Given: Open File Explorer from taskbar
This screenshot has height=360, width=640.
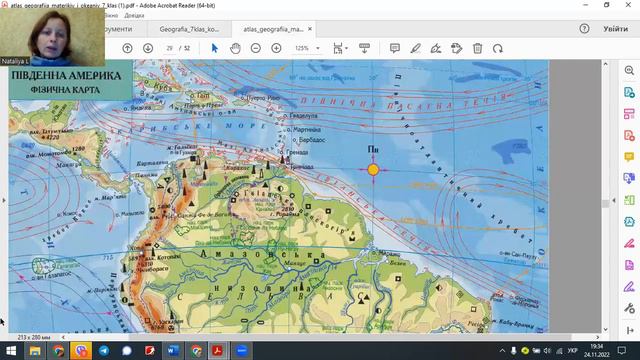Looking at the screenshot, I should coord(35,351).
